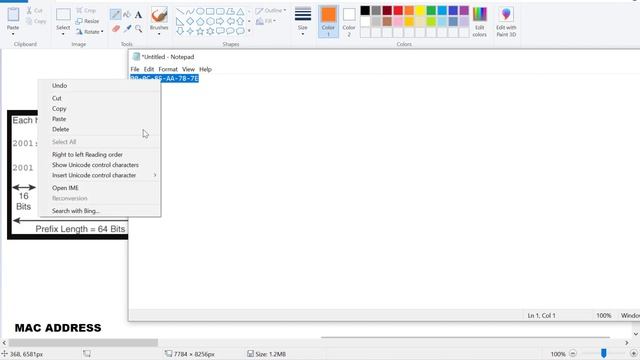Click the Paint horizontal scrollbar thumb
The image size is (640, 360).
[x=83, y=342]
